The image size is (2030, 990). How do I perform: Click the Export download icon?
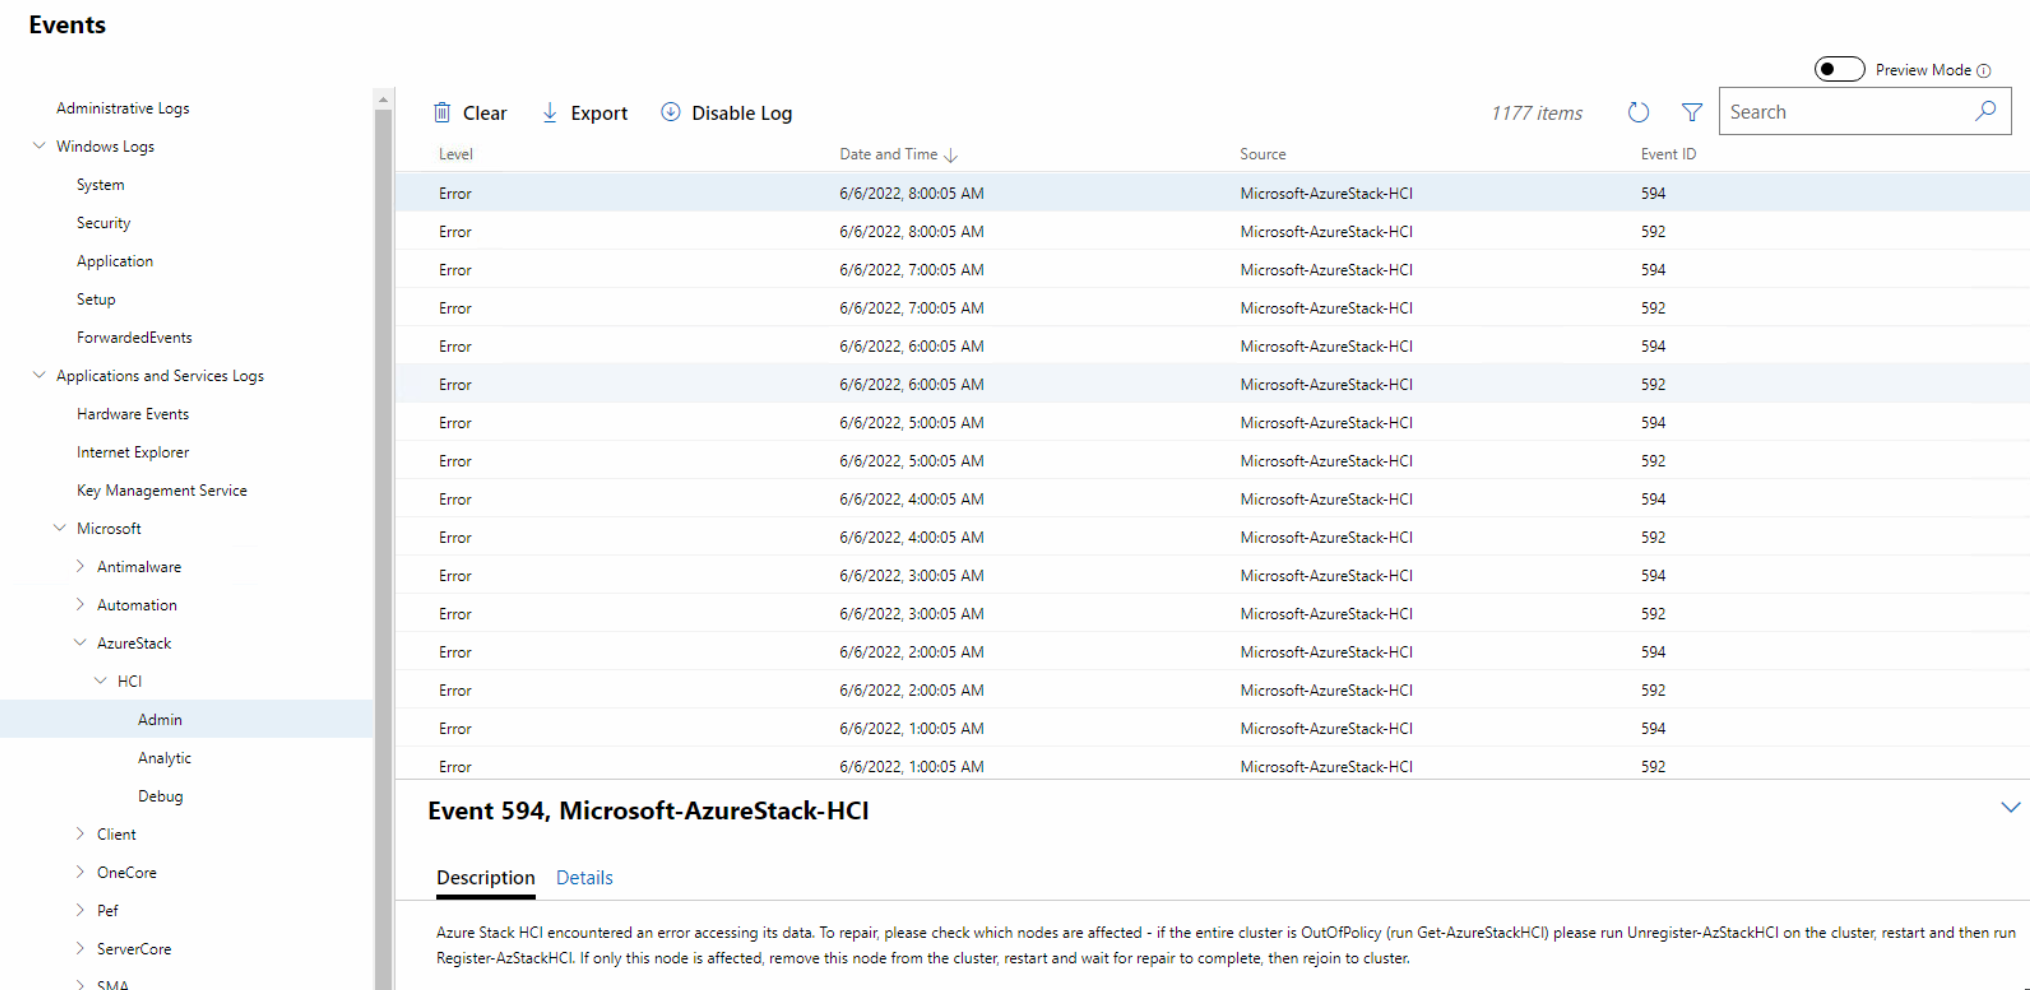tap(549, 112)
